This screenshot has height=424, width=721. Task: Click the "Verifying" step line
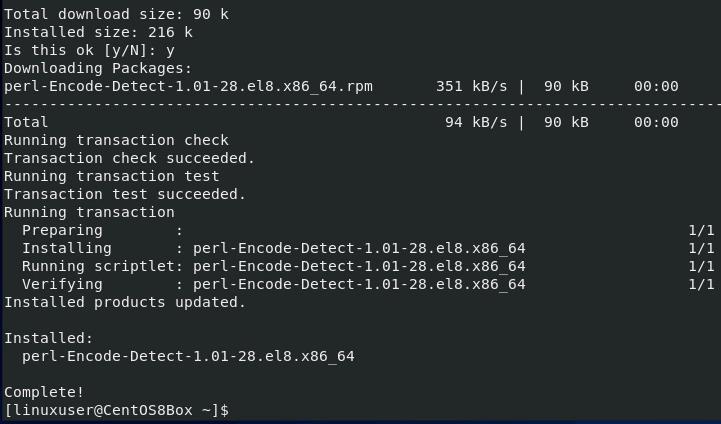273,284
